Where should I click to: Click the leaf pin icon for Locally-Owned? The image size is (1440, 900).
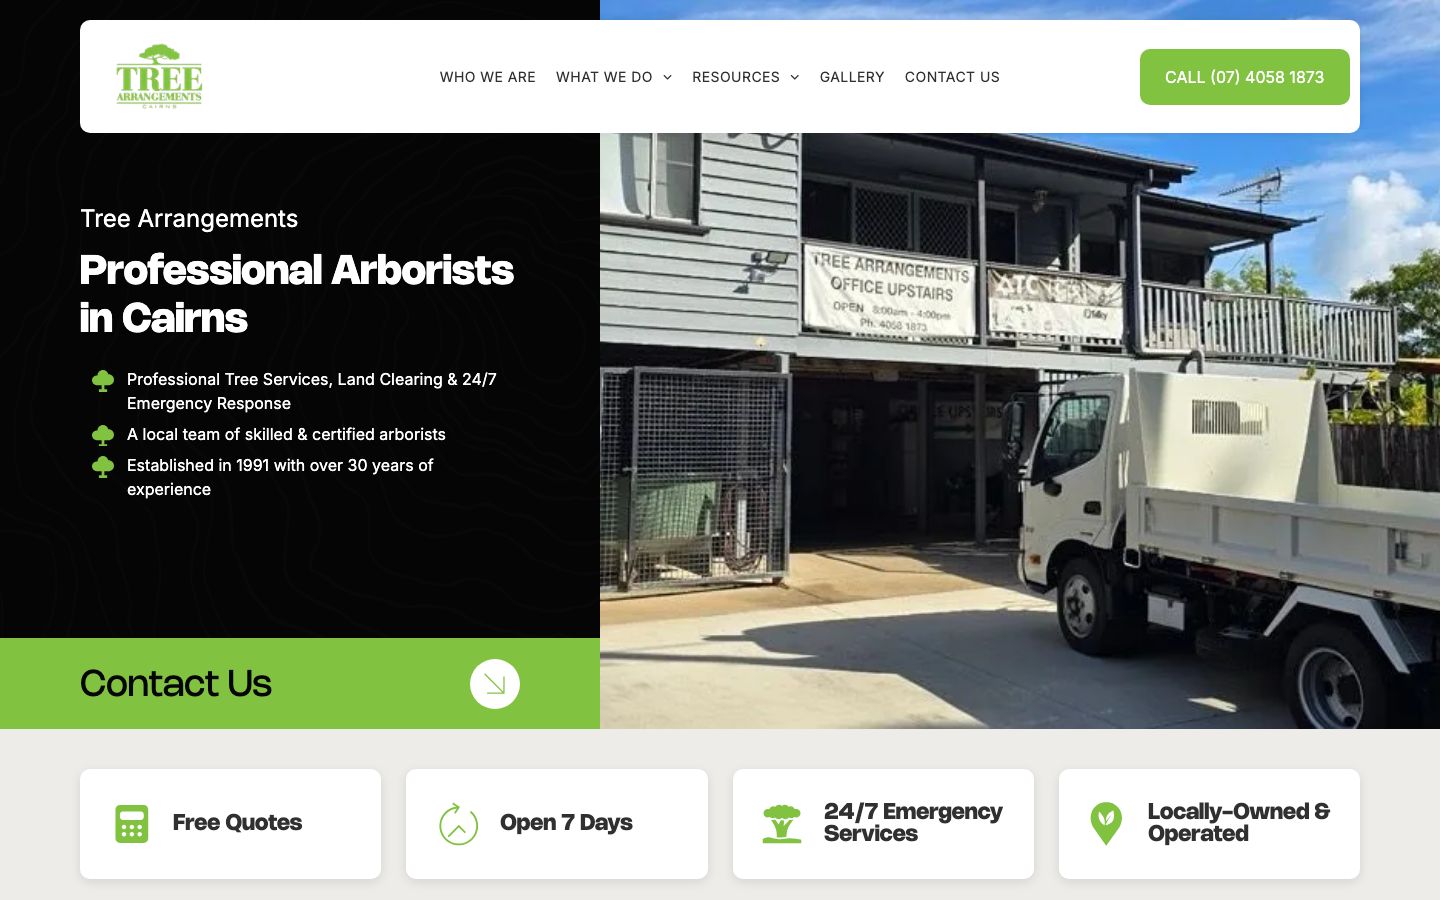1106,824
